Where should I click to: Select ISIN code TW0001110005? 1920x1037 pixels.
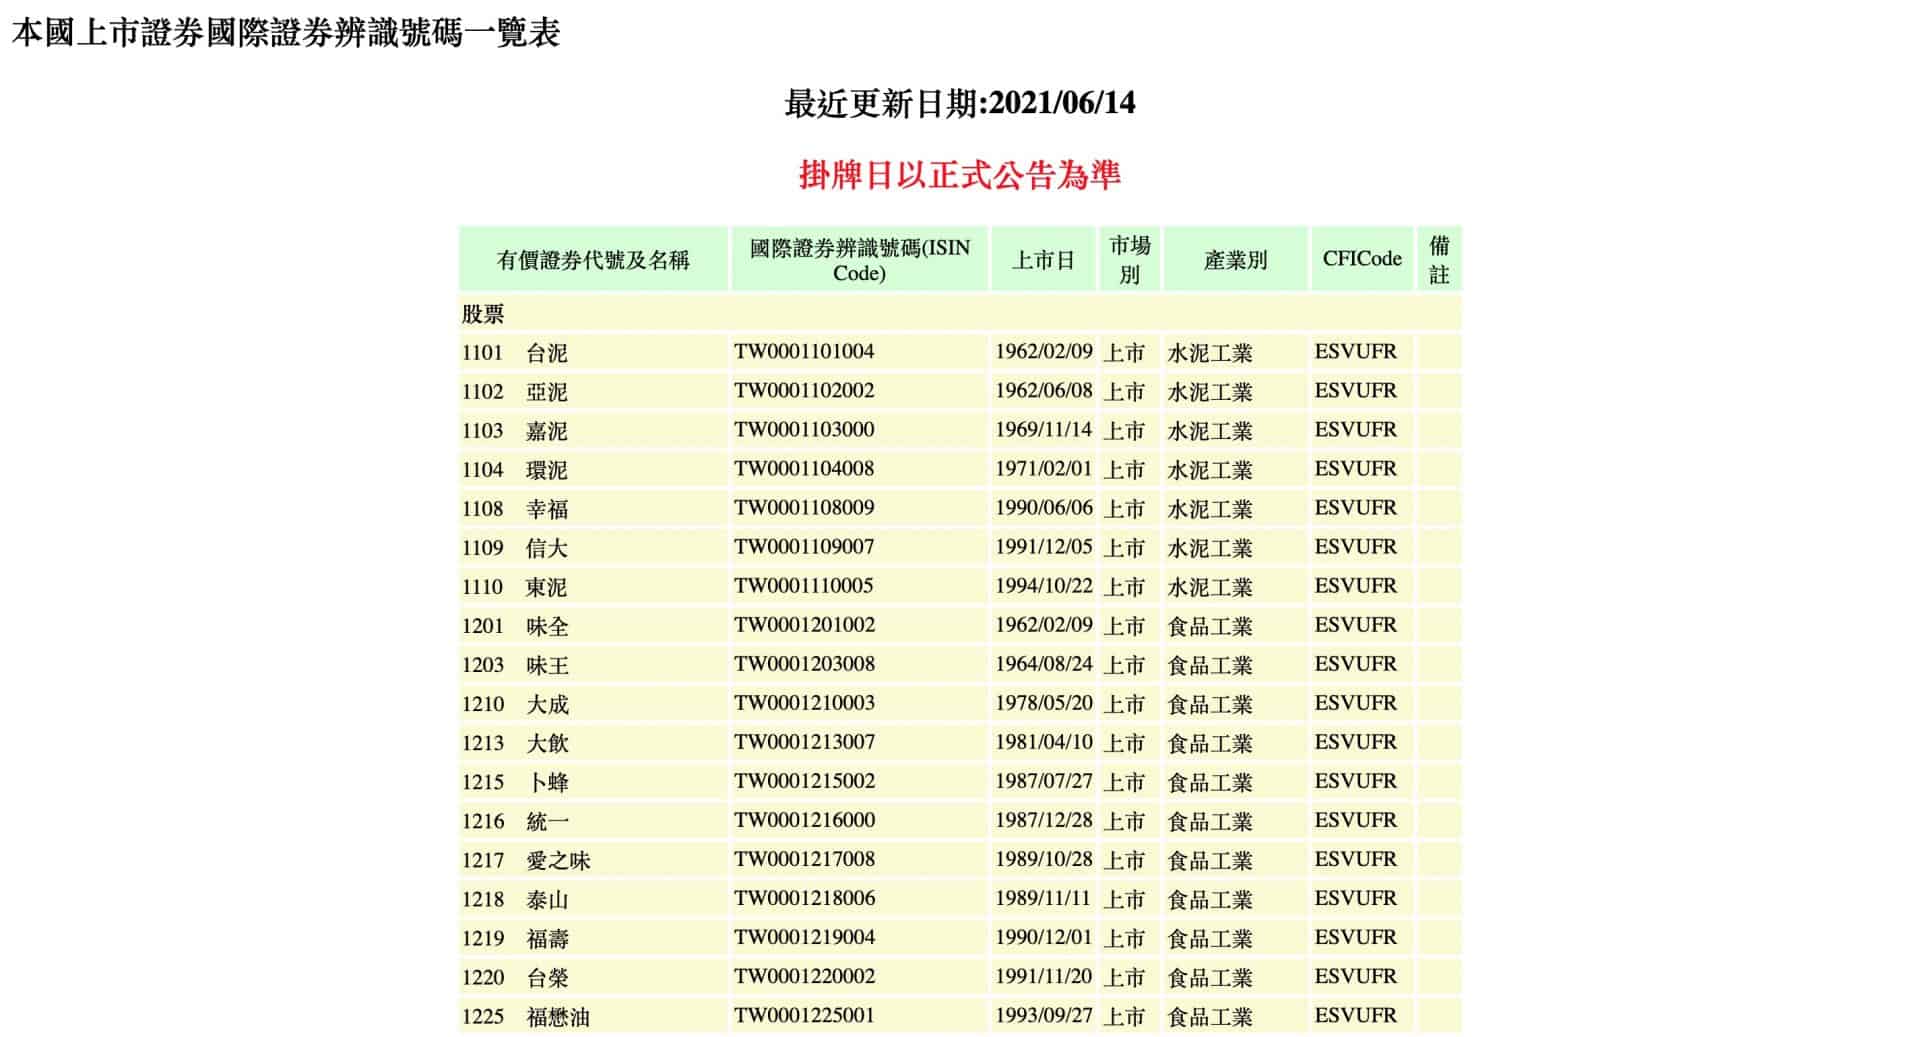pyautogui.click(x=860, y=587)
